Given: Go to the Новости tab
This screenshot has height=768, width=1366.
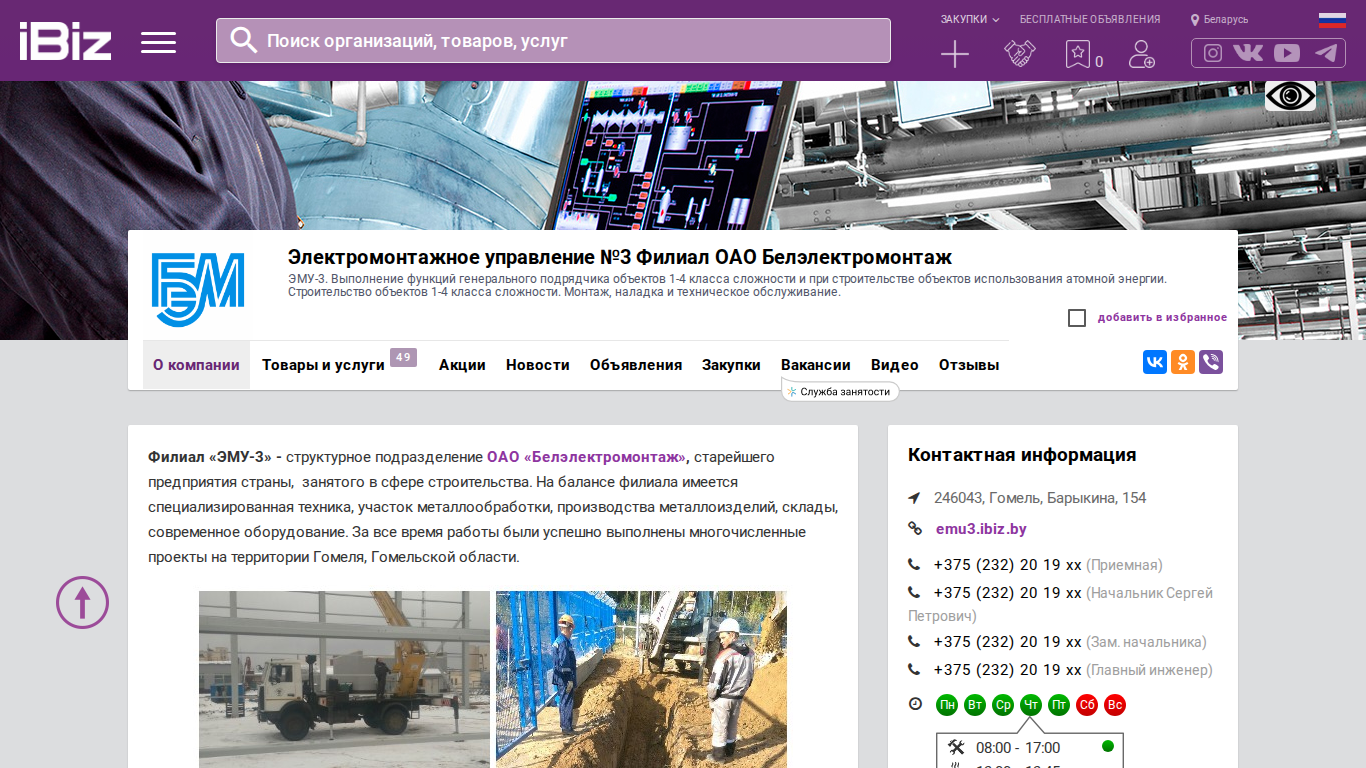Looking at the screenshot, I should click(538, 365).
